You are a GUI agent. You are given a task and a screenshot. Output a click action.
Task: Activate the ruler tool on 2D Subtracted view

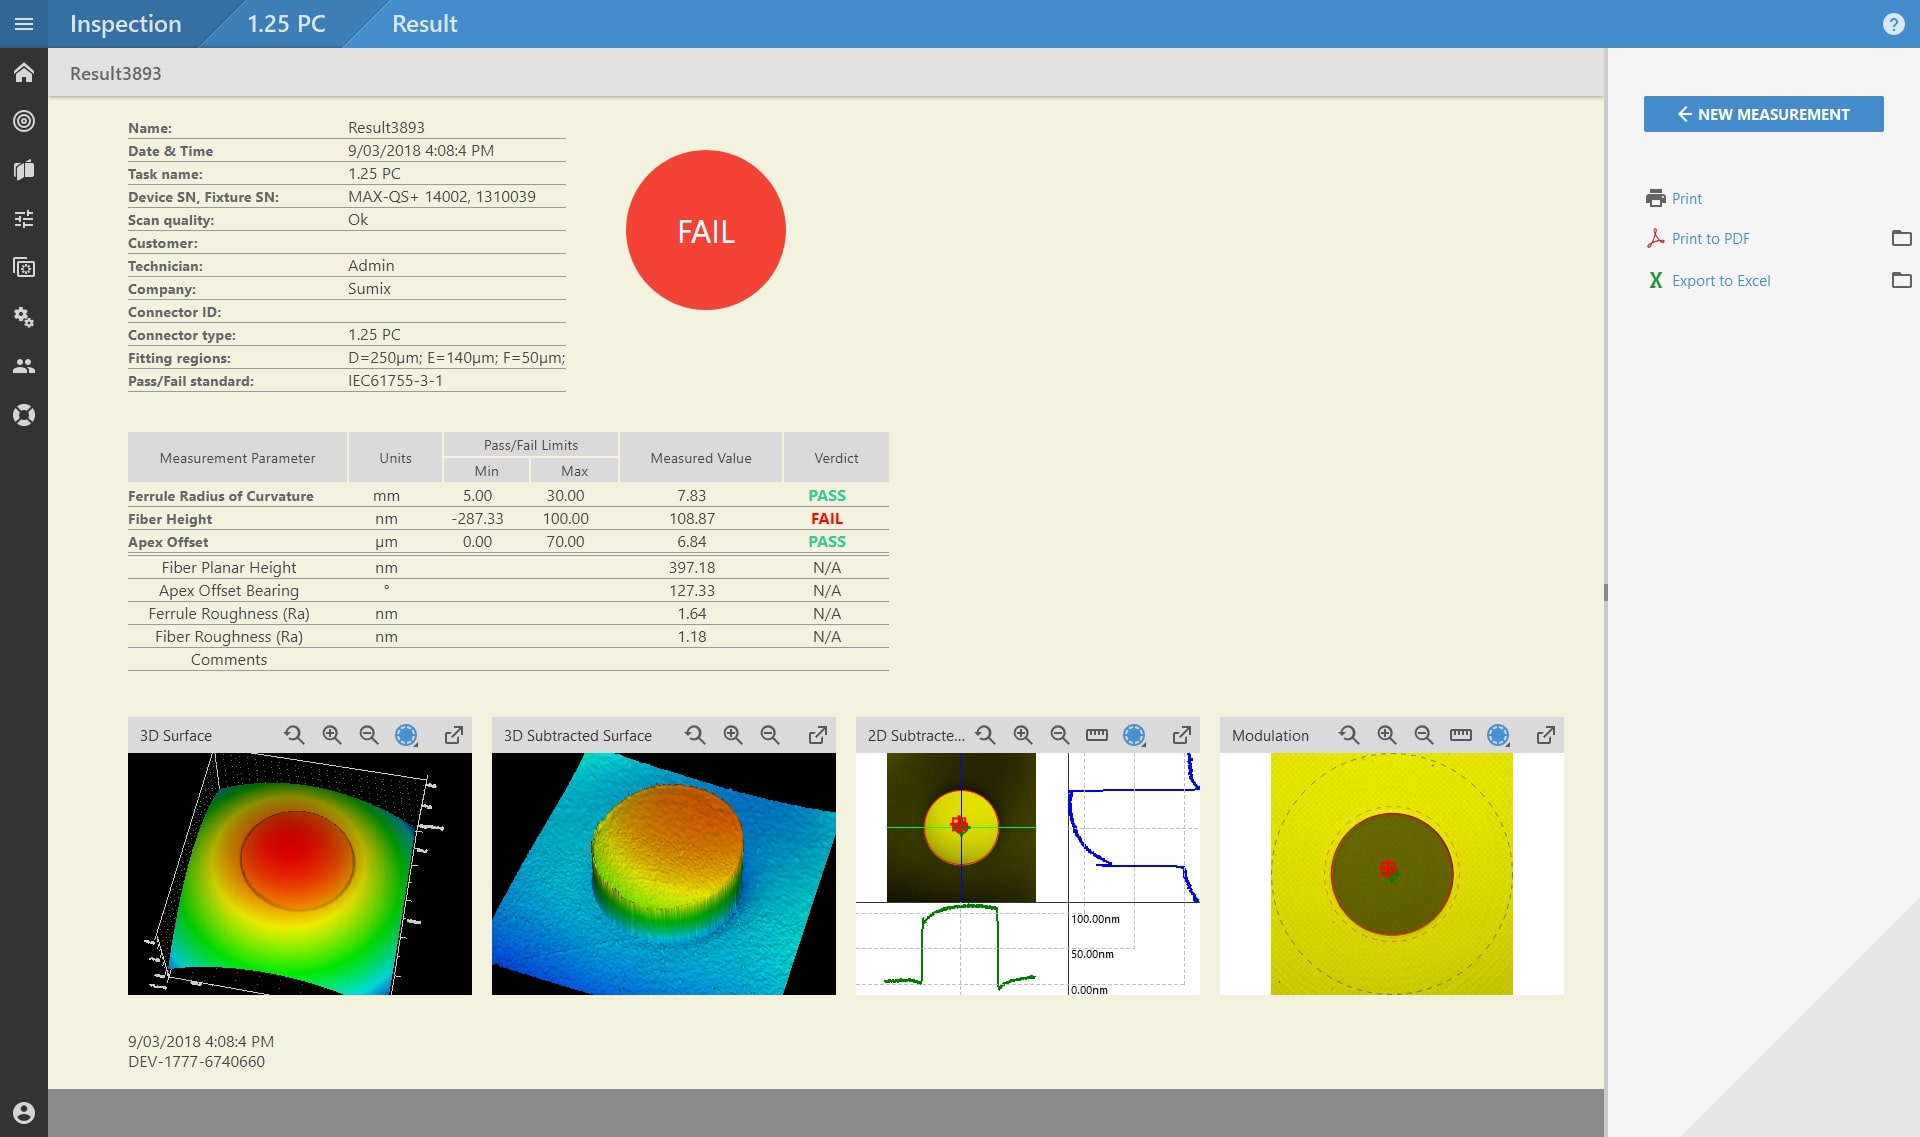point(1096,733)
